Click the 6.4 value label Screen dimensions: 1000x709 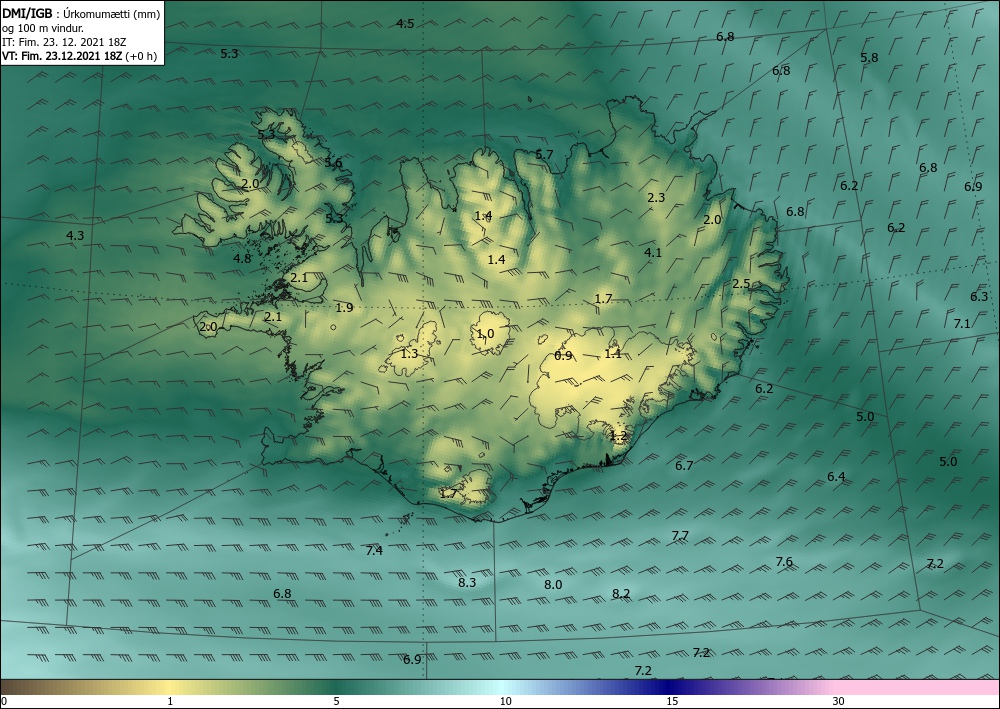(x=836, y=476)
